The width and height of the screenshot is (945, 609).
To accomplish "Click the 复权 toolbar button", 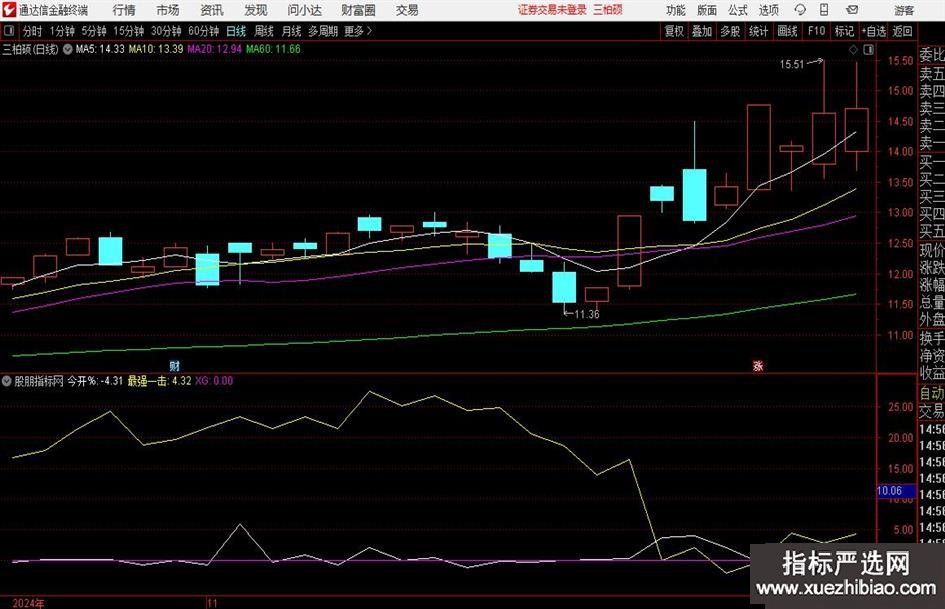I will click(x=674, y=31).
